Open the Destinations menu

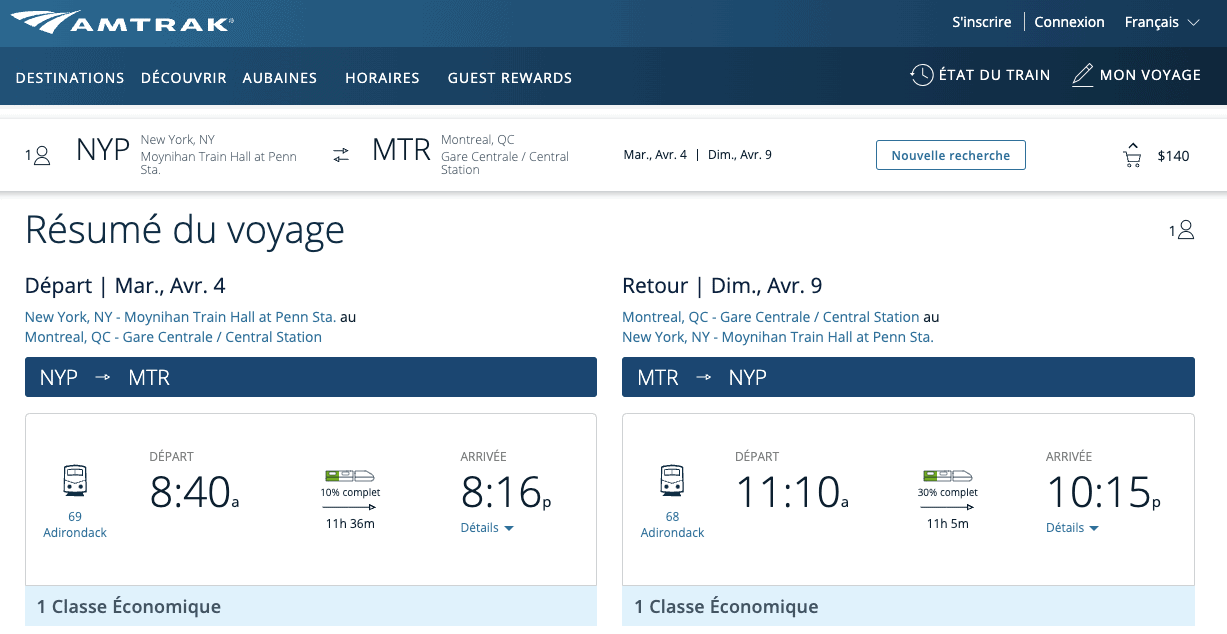click(70, 78)
